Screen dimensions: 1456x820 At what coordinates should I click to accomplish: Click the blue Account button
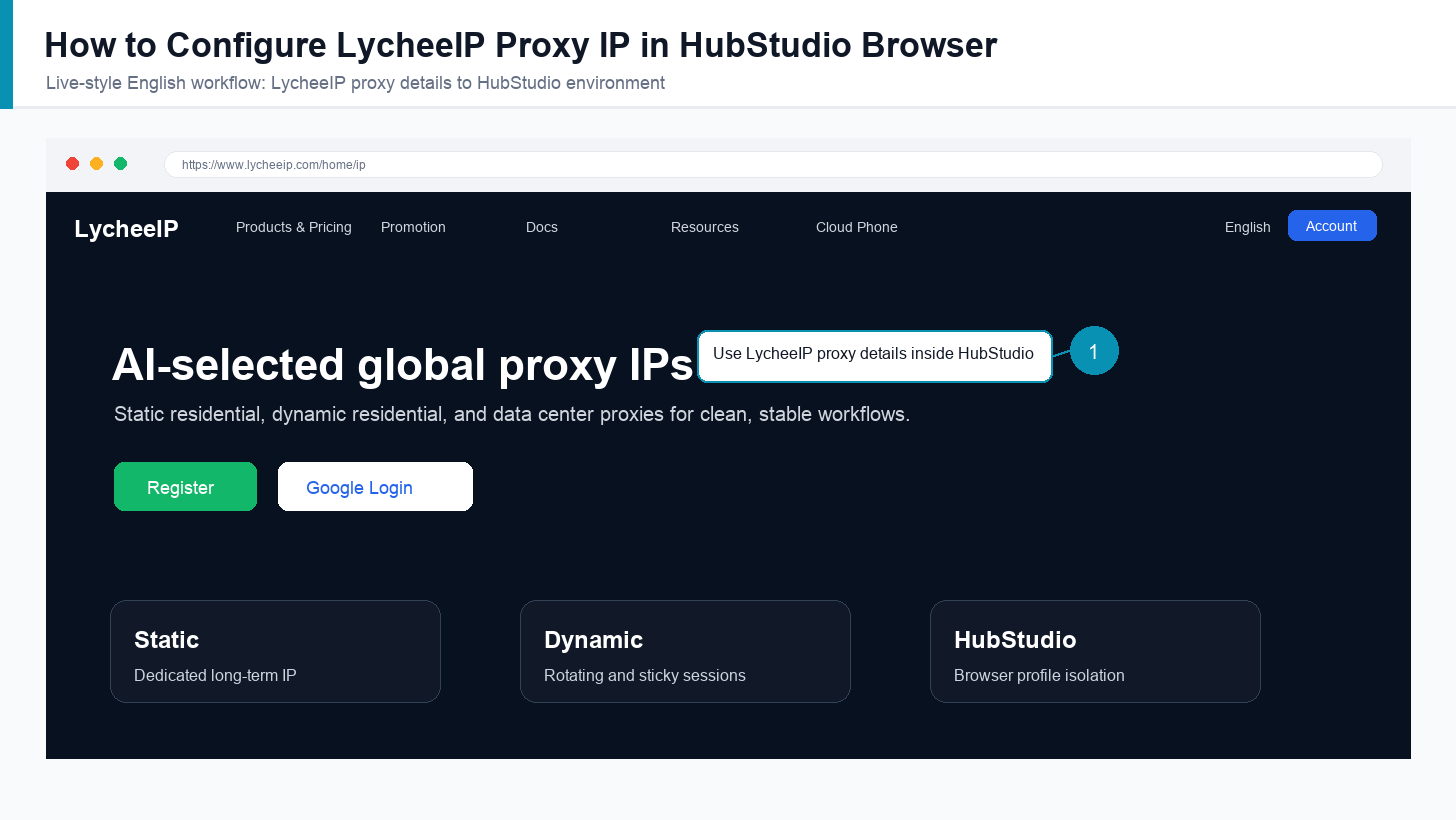click(x=1332, y=226)
